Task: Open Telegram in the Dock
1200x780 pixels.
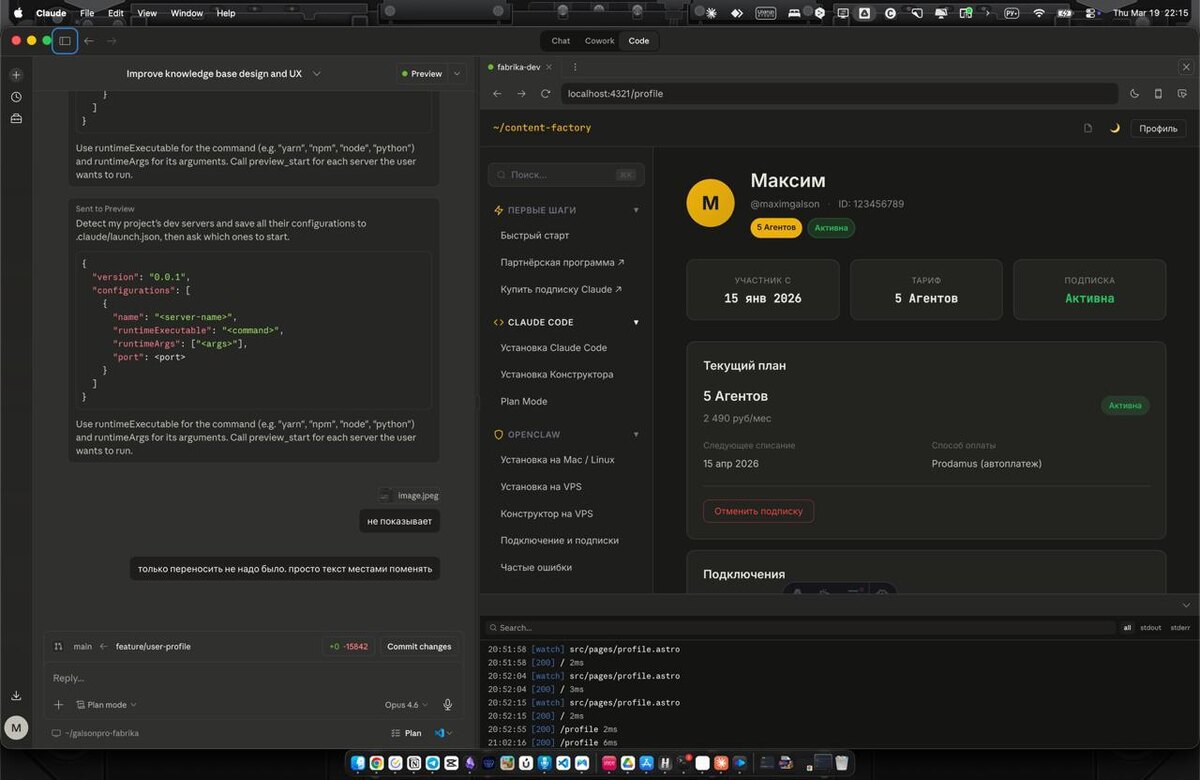Action: point(432,763)
